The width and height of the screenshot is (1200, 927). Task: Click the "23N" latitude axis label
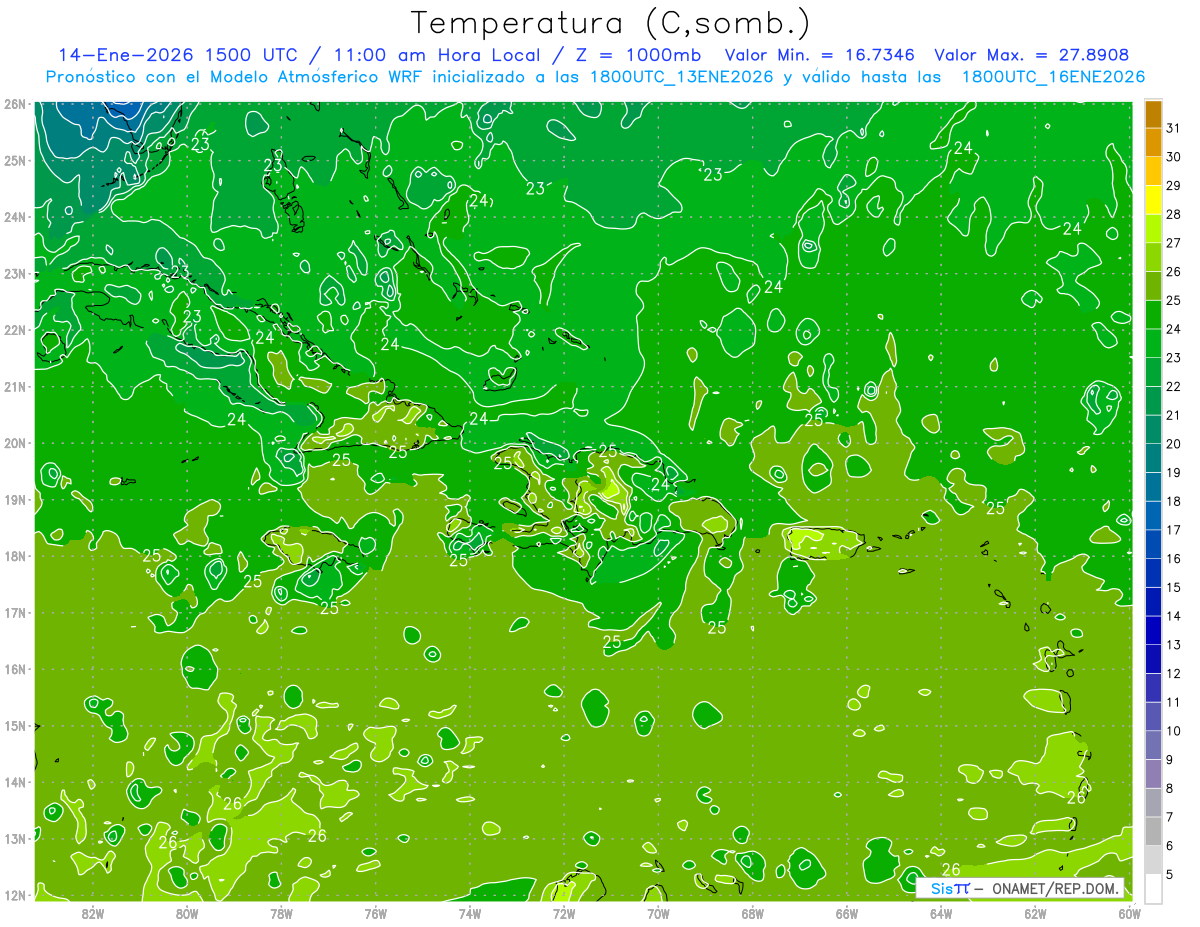pos(14,273)
